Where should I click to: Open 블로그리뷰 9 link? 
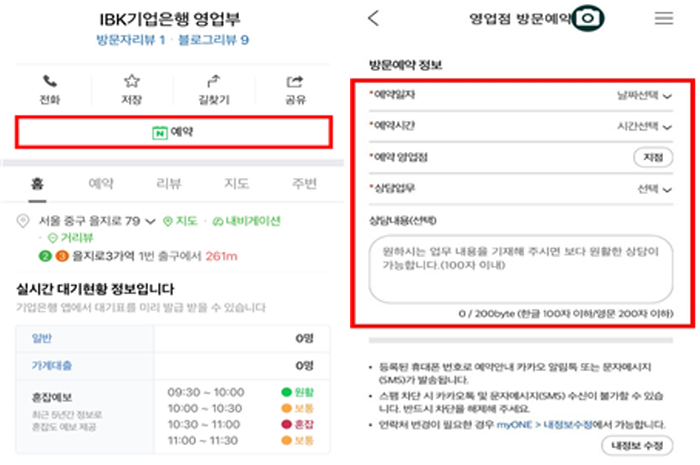pyautogui.click(x=213, y=40)
